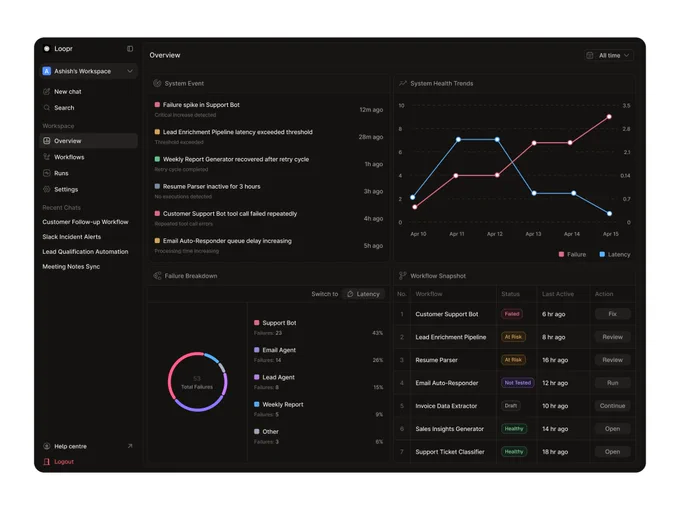Click the Status column header
The width and height of the screenshot is (680, 510).
tap(510, 294)
